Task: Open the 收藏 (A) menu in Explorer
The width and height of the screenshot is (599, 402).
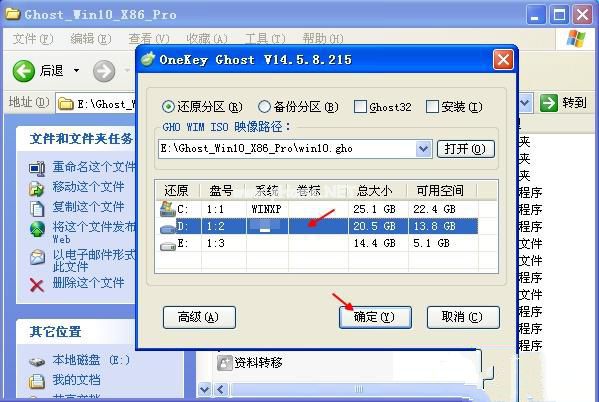Action: pyautogui.click(x=207, y=39)
